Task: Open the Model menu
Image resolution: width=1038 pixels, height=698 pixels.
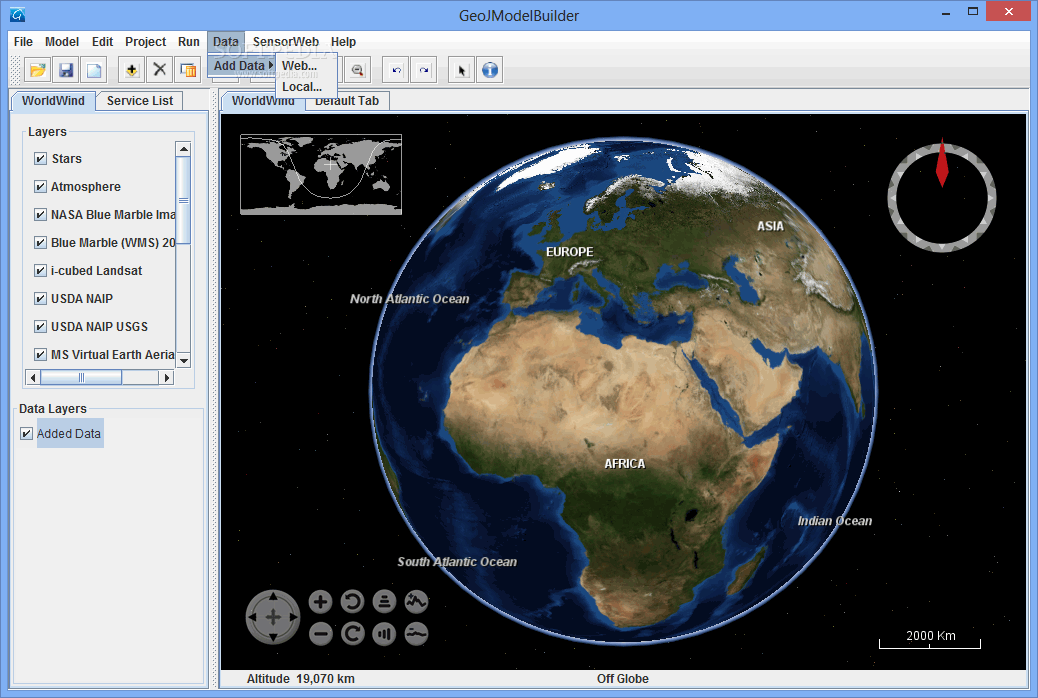Action: coord(62,42)
